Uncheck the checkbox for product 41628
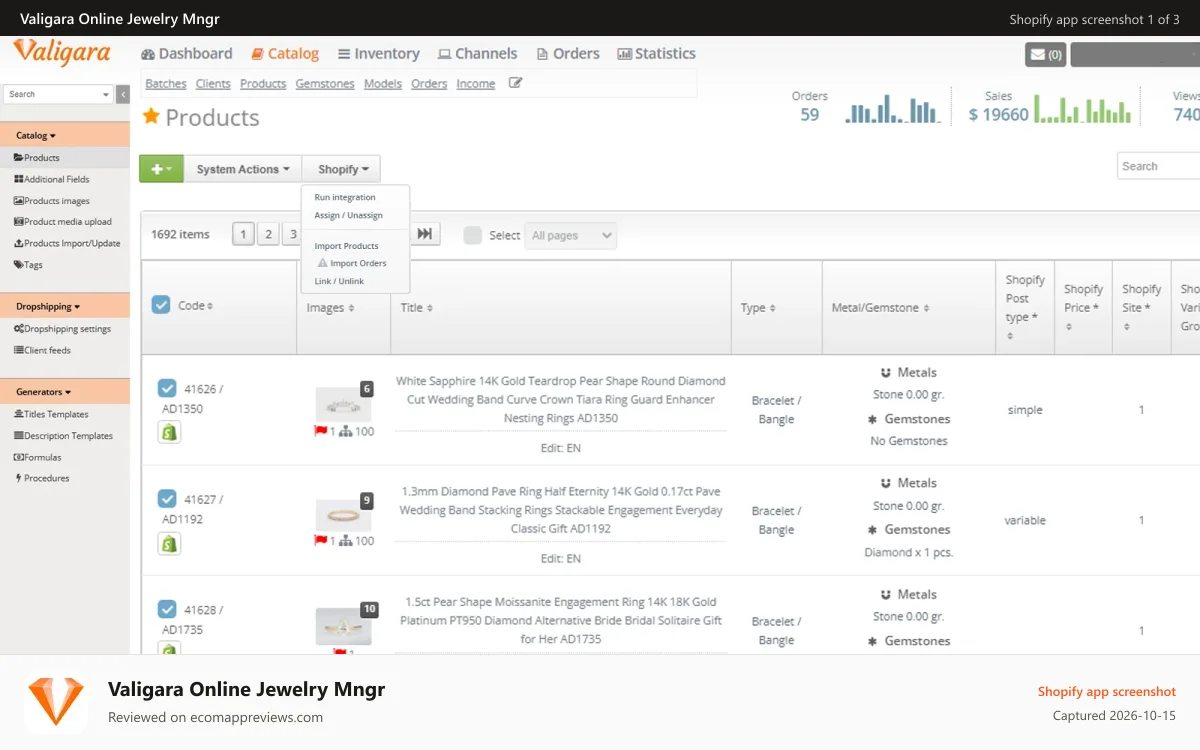 167,609
